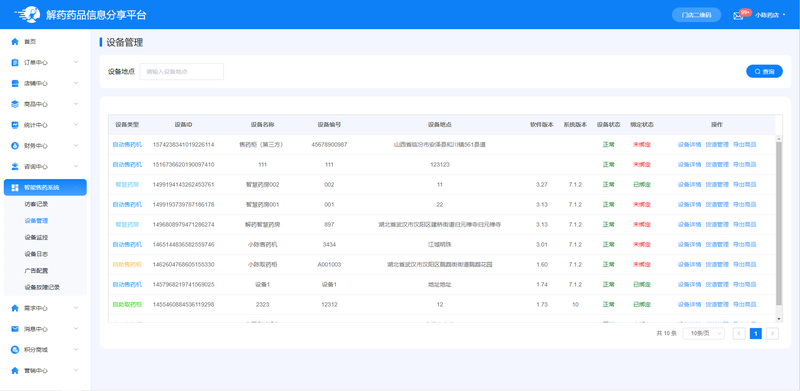Open 设备详情 for 小陈取药柜 row
The height and width of the screenshot is (391, 800).
[x=689, y=264]
